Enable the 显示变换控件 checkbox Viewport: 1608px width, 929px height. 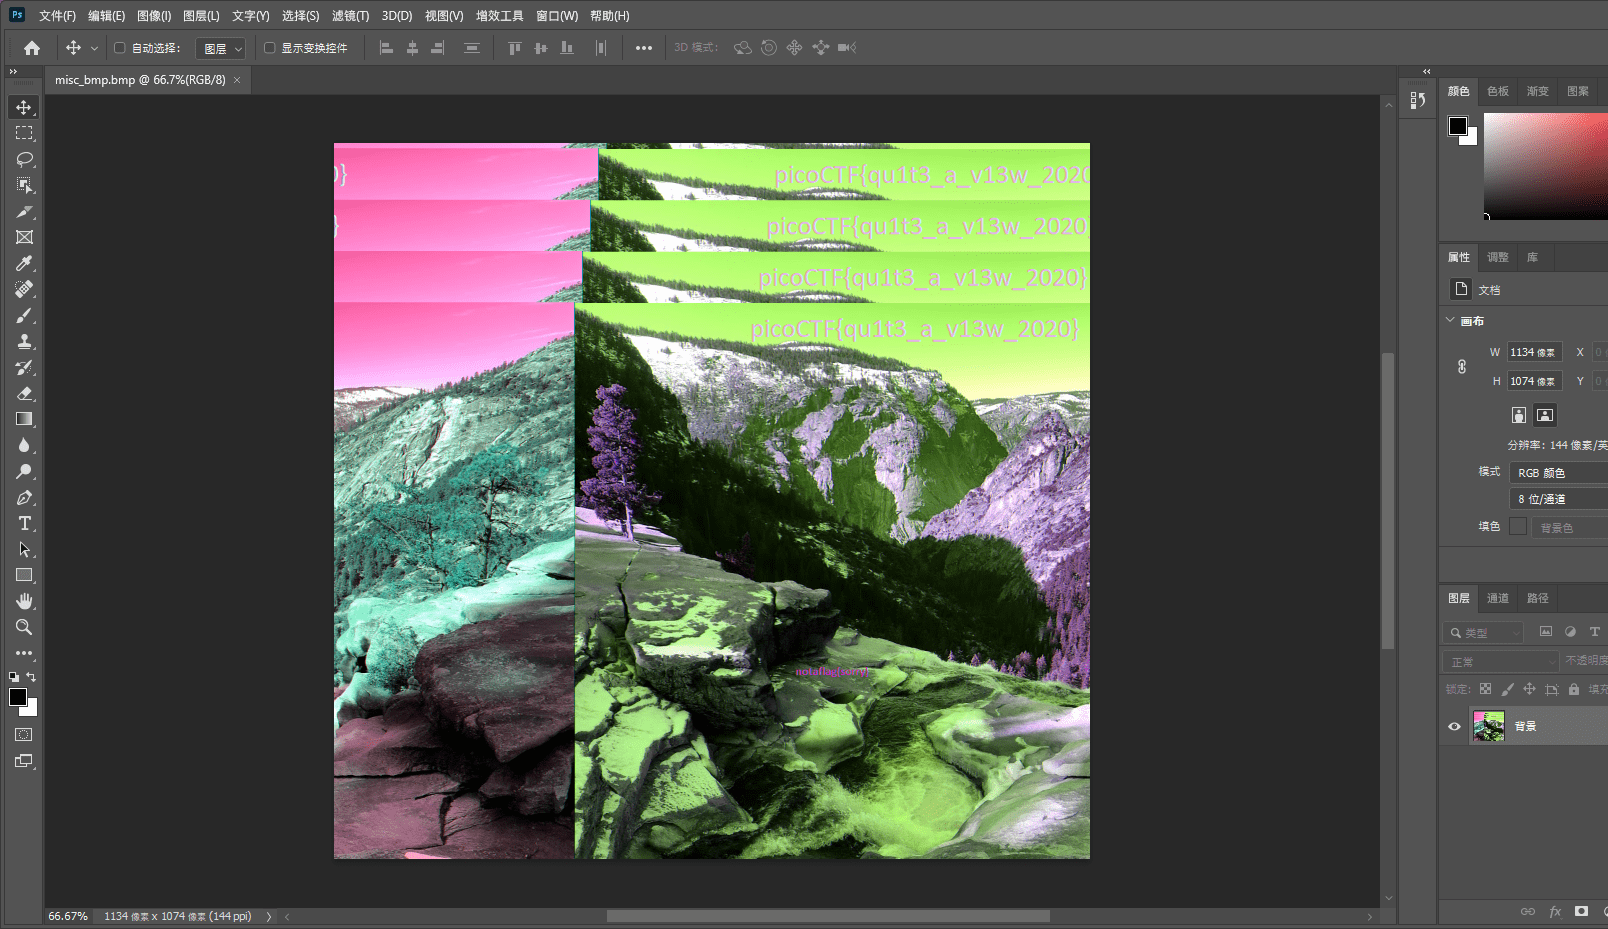click(x=269, y=48)
